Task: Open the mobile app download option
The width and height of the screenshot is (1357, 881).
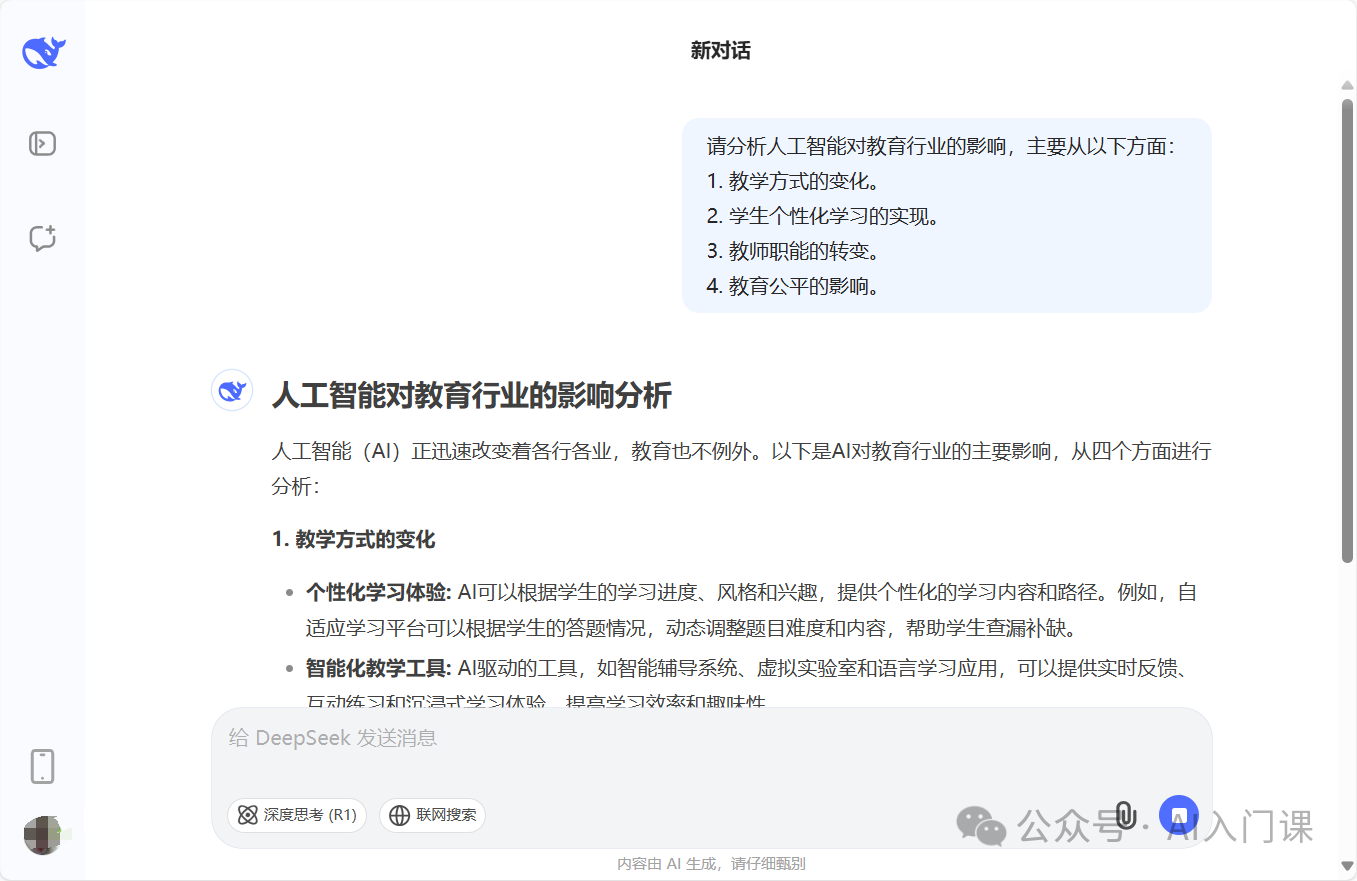Action: [42, 766]
